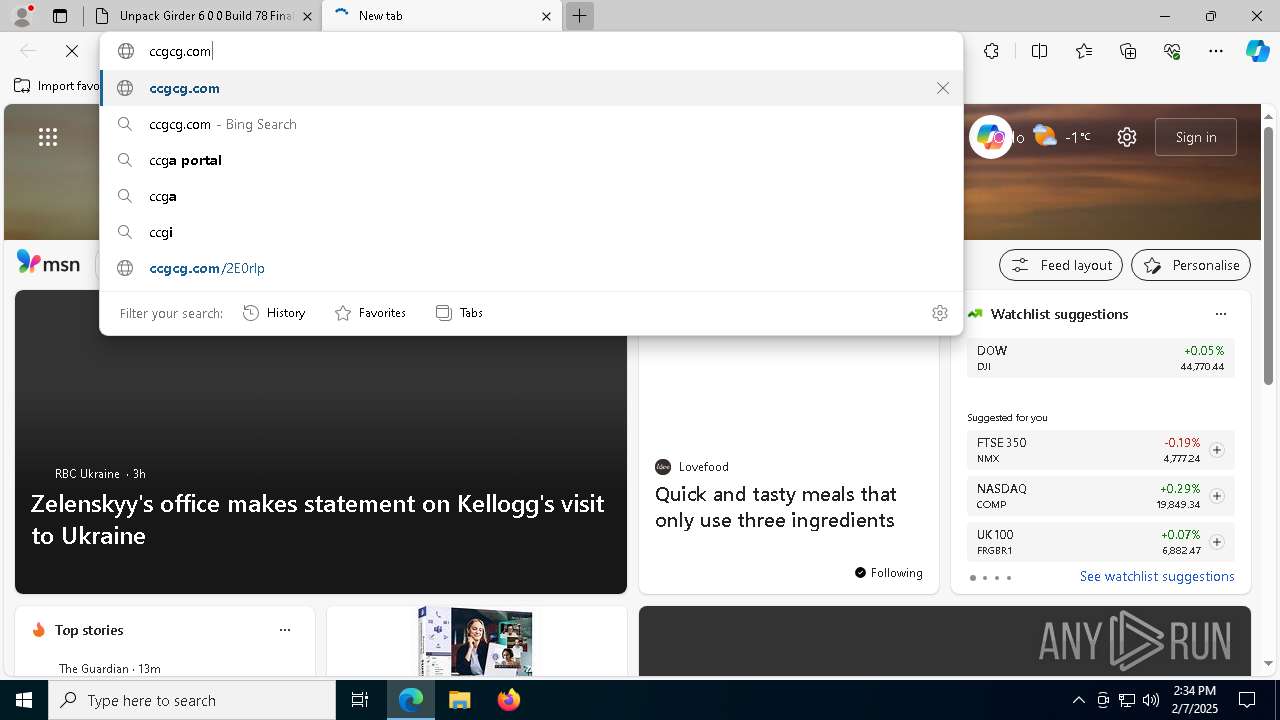
Task: Open Watchlist suggestions more options
Action: 1221,314
